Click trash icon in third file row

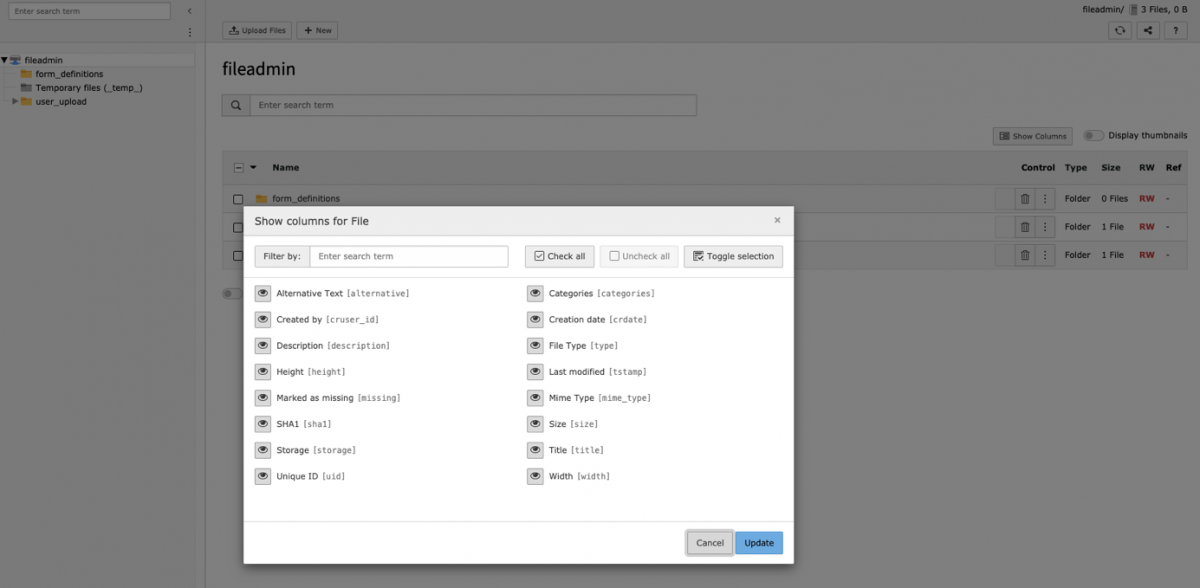[x=1025, y=255]
